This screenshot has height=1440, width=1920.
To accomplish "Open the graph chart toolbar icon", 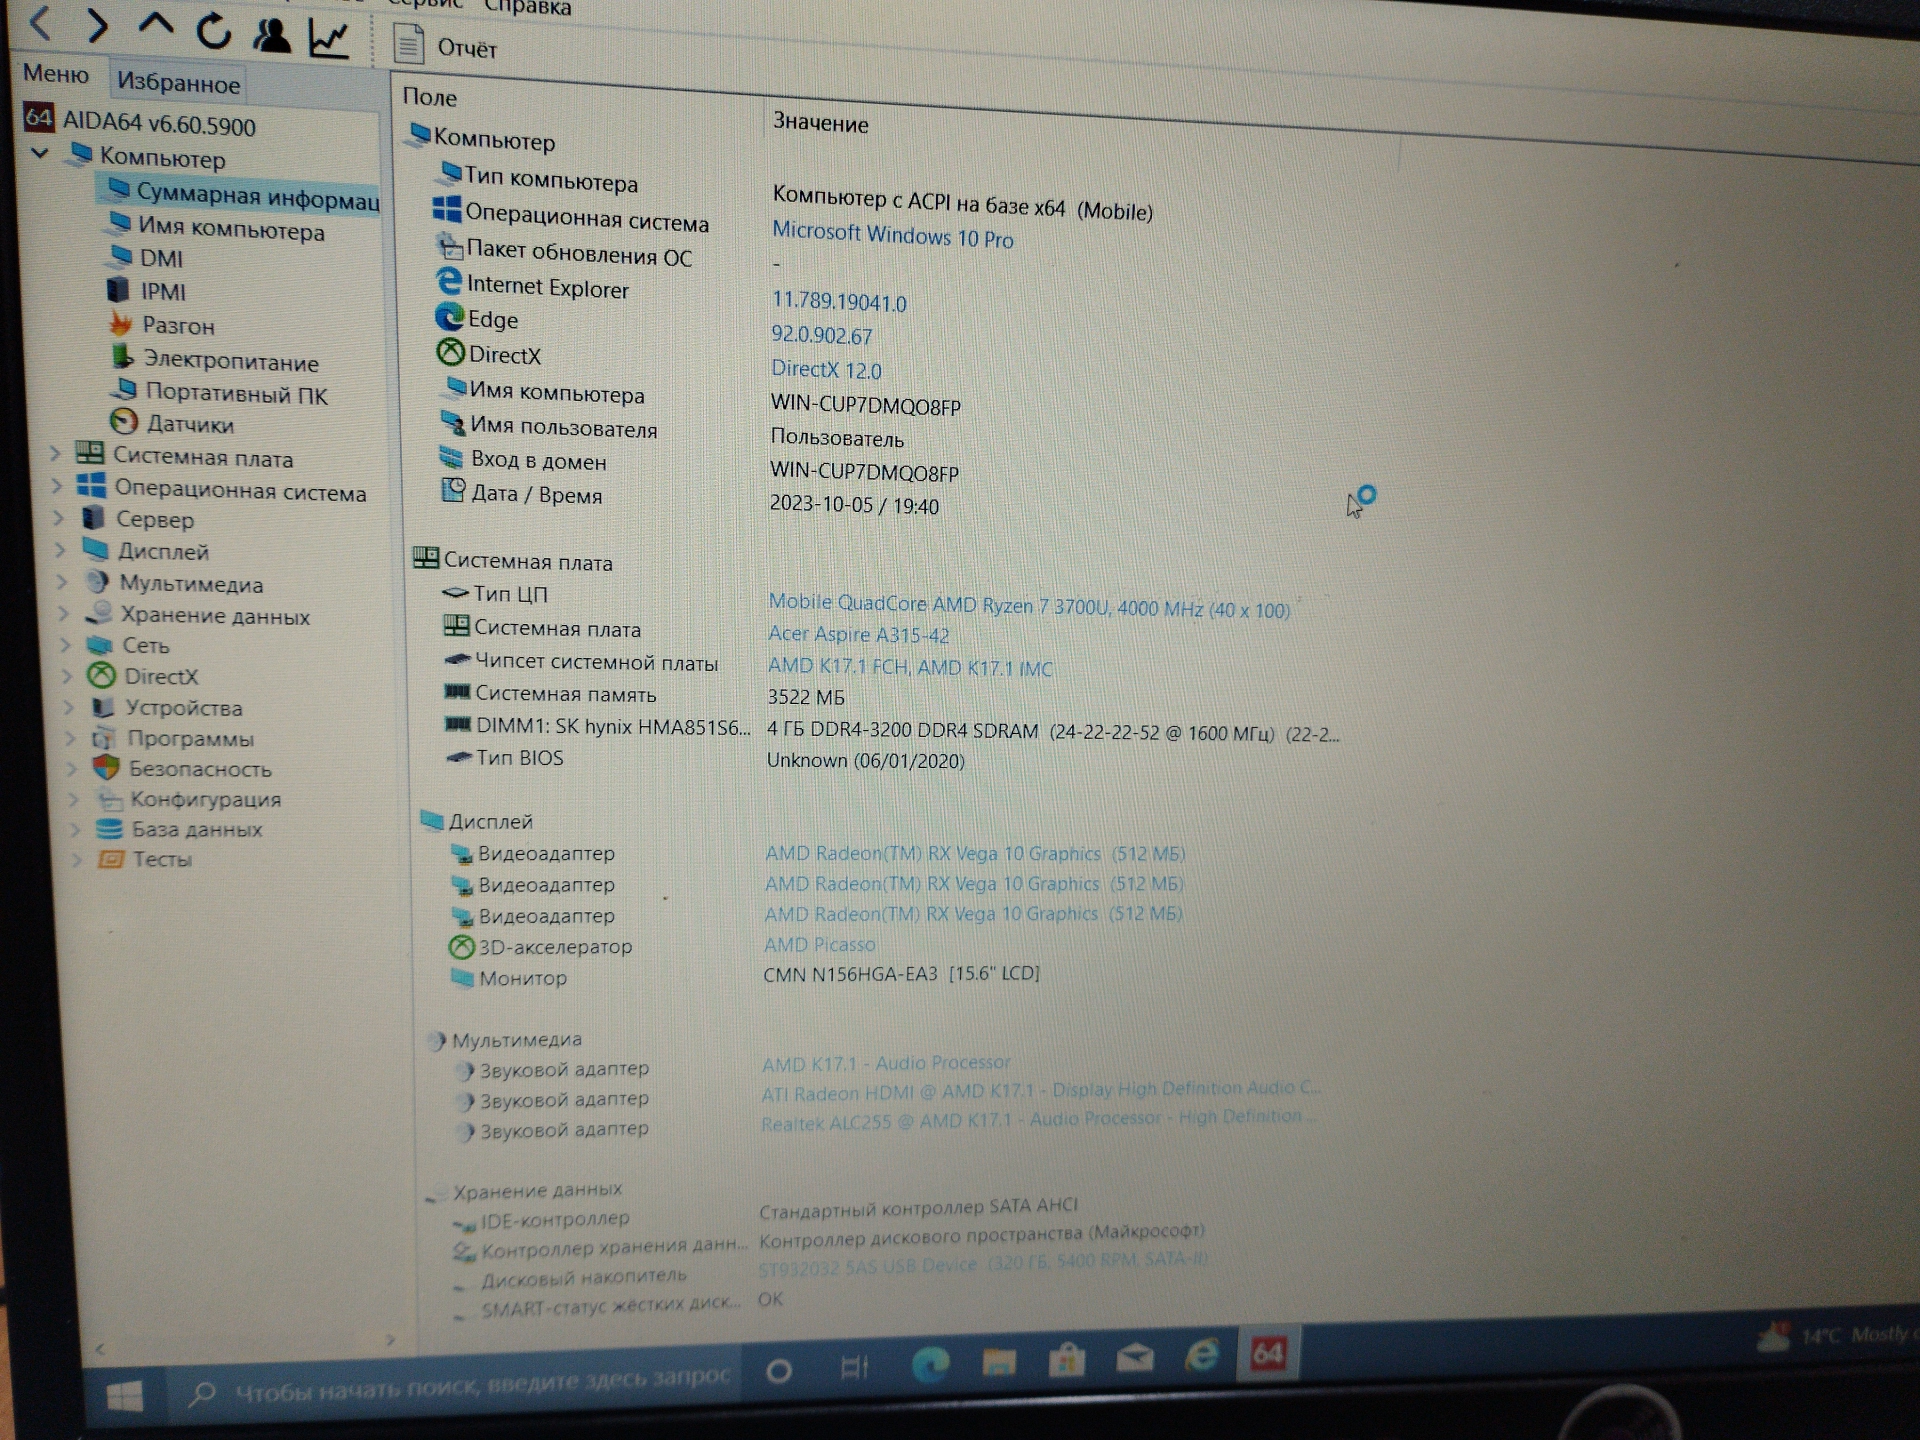I will coord(329,38).
